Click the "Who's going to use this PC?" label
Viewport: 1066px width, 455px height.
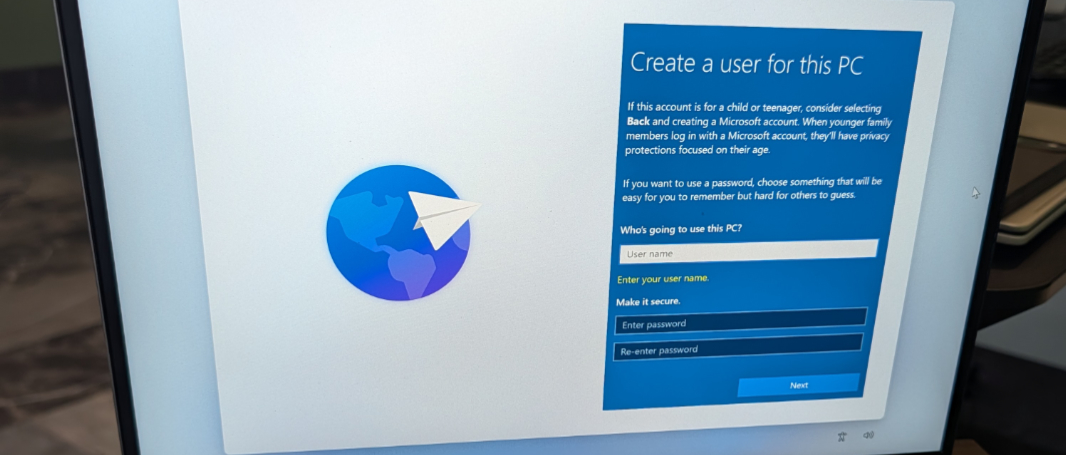point(680,229)
